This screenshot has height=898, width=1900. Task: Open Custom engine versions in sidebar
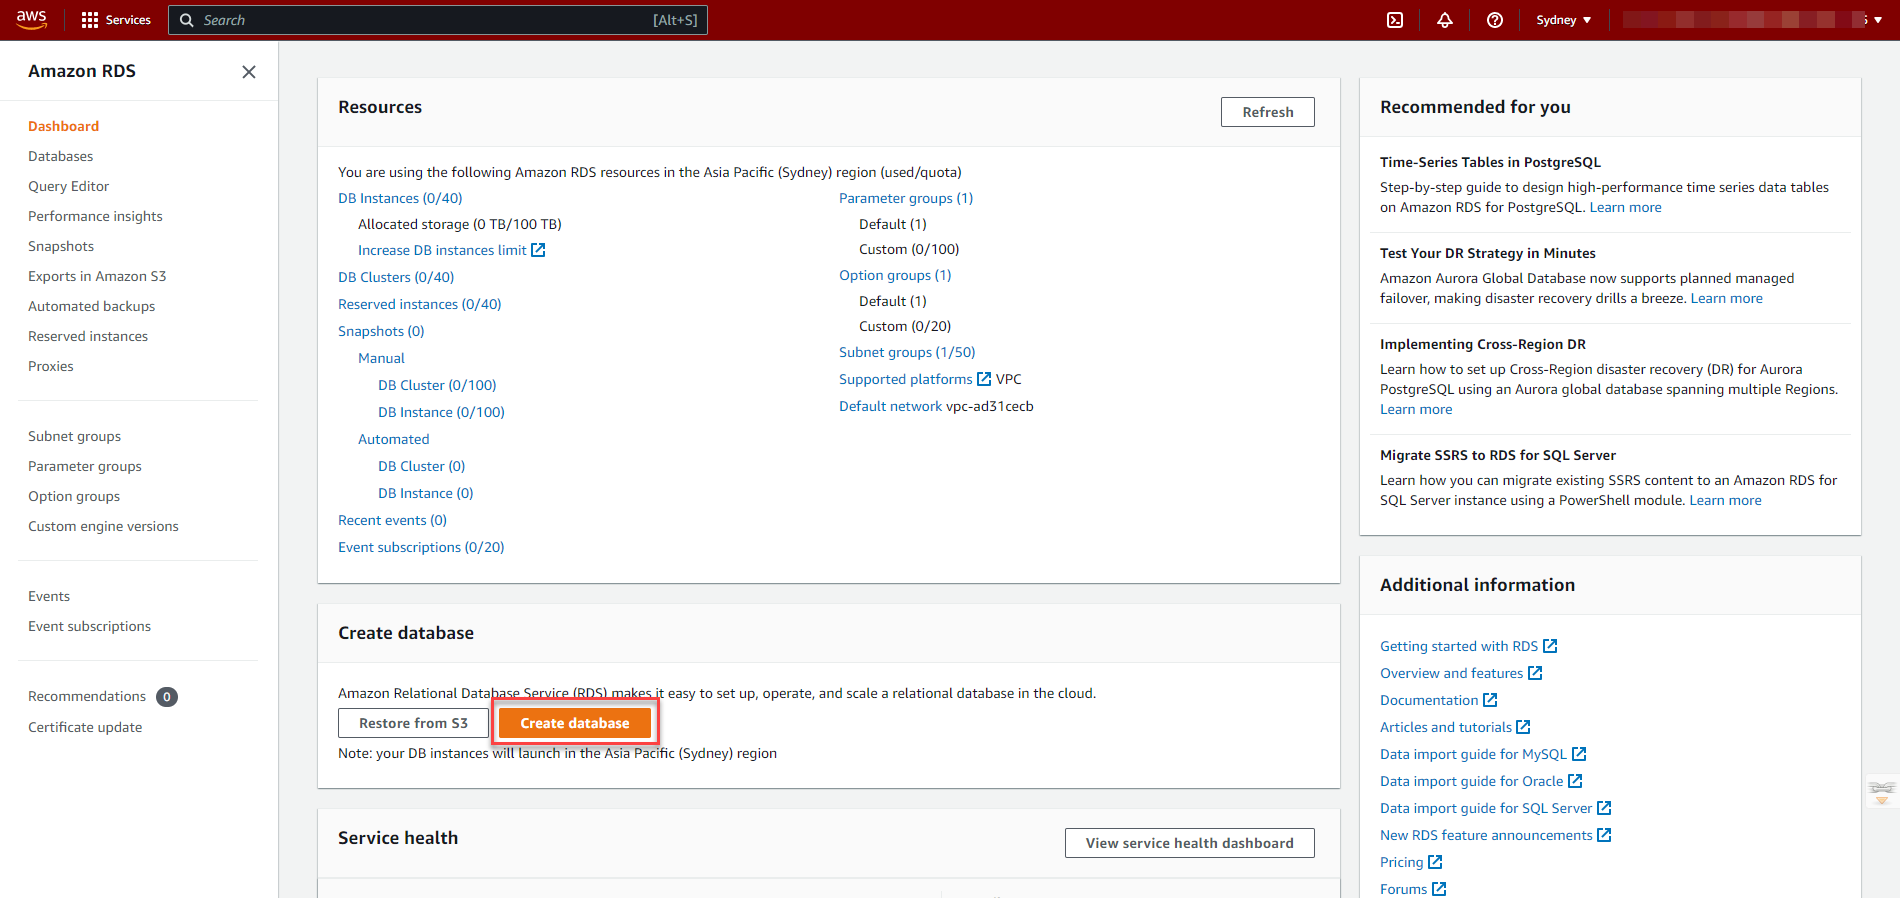click(x=103, y=526)
